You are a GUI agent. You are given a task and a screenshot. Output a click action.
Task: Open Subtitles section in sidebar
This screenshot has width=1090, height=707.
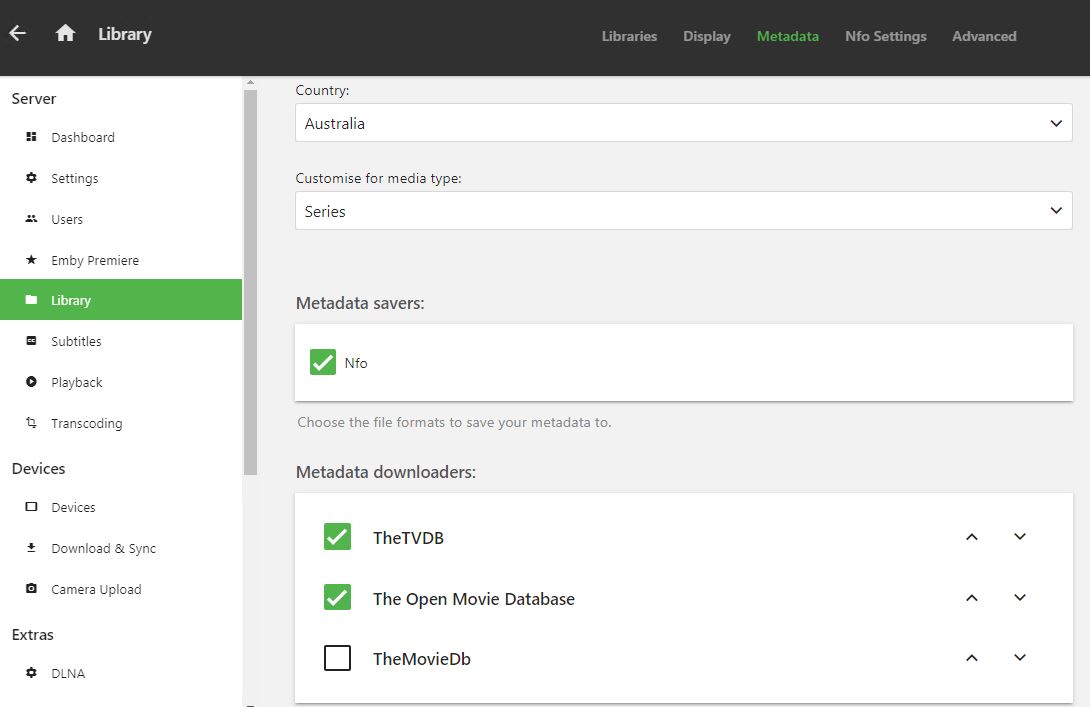[76, 341]
